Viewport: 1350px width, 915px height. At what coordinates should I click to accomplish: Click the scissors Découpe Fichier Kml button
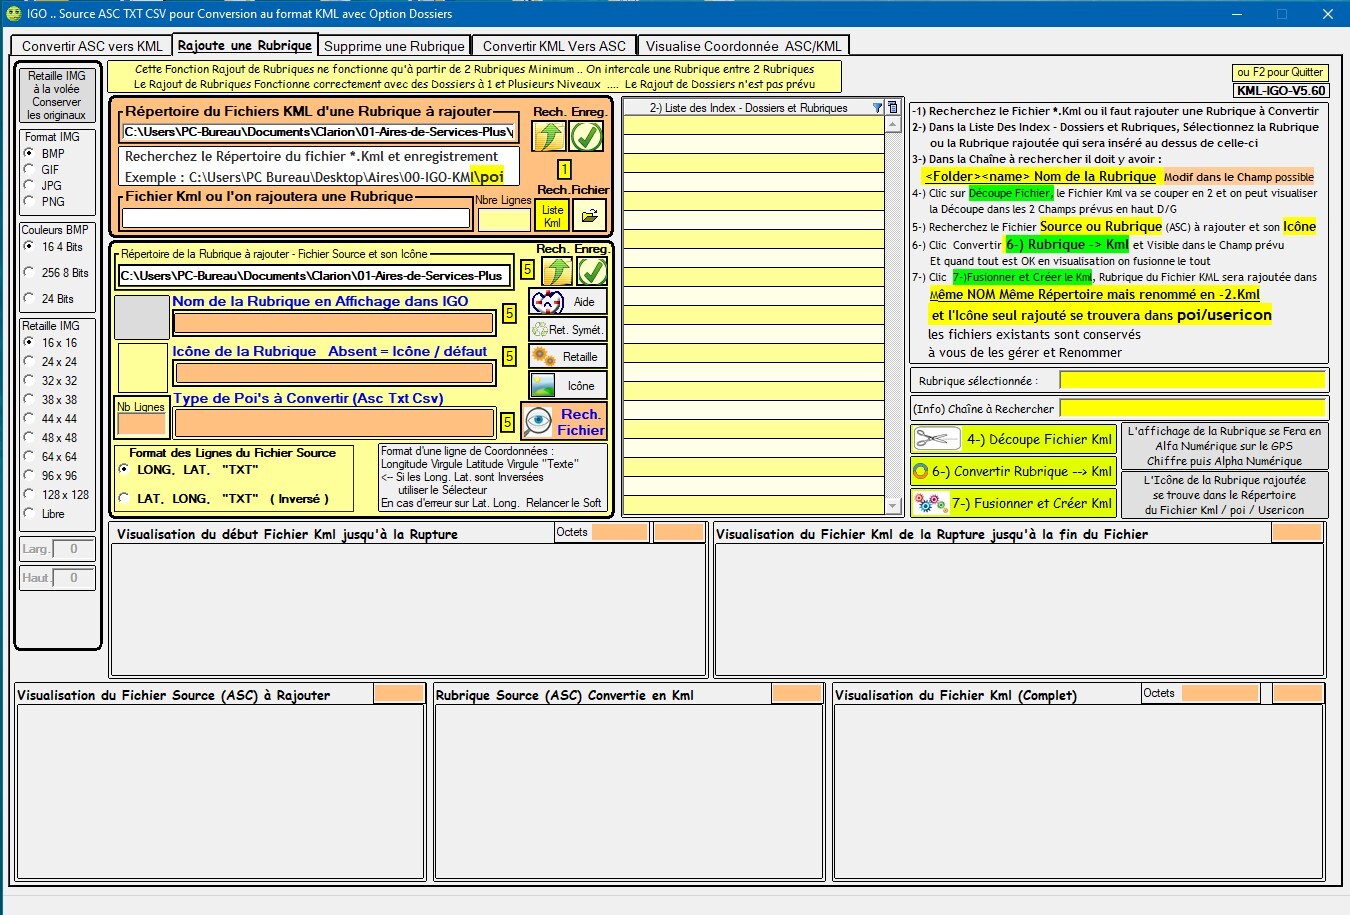[x=1013, y=439]
